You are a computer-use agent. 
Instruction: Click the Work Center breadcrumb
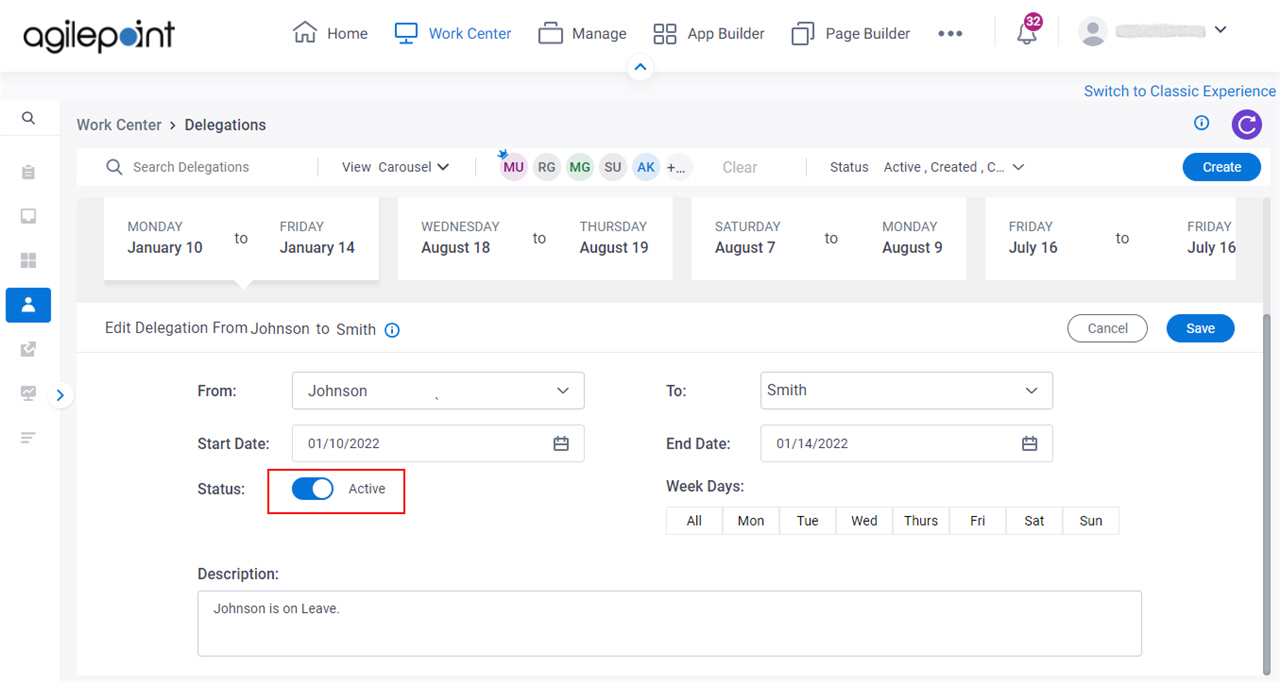pyautogui.click(x=119, y=125)
